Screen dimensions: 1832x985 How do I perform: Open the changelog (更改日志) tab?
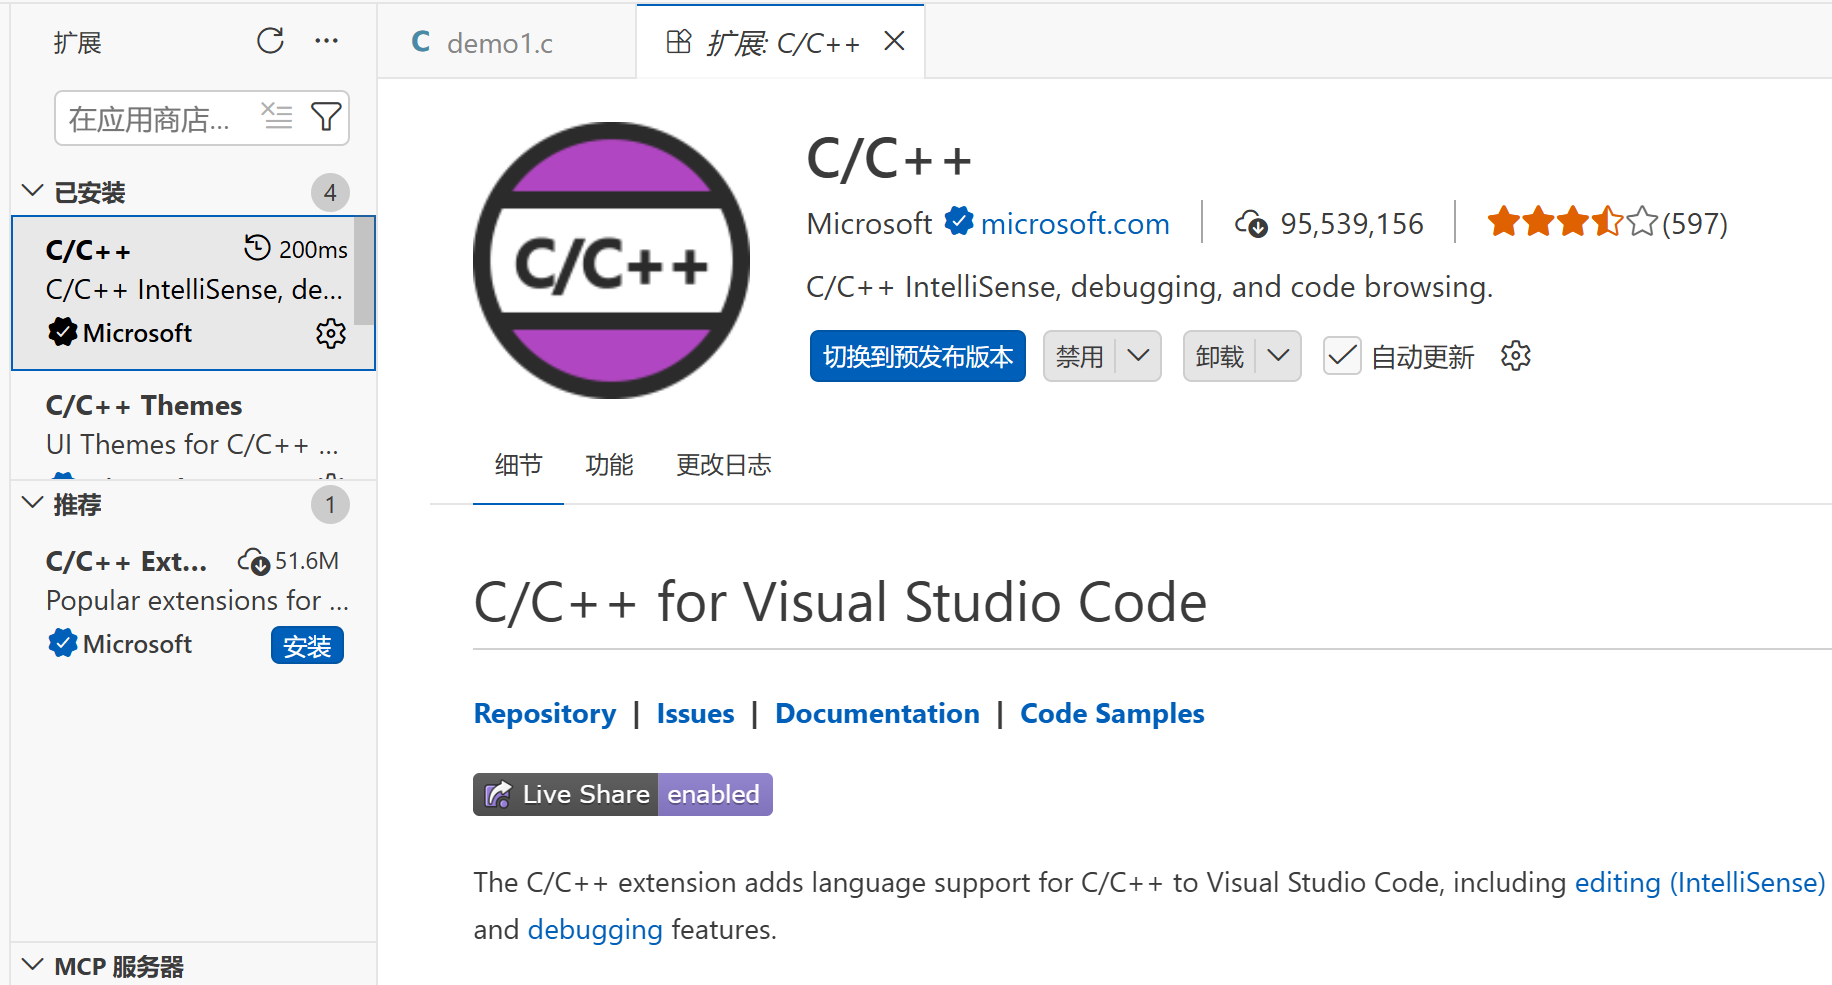(724, 465)
